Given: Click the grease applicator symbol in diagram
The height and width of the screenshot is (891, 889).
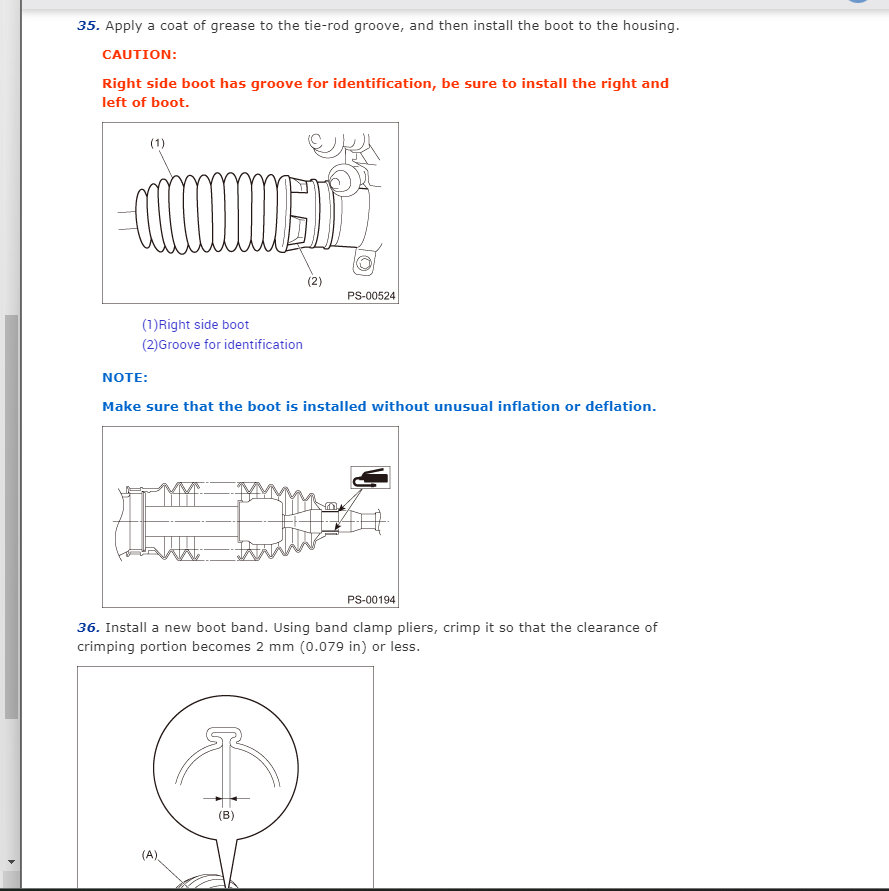Looking at the screenshot, I should click(371, 477).
